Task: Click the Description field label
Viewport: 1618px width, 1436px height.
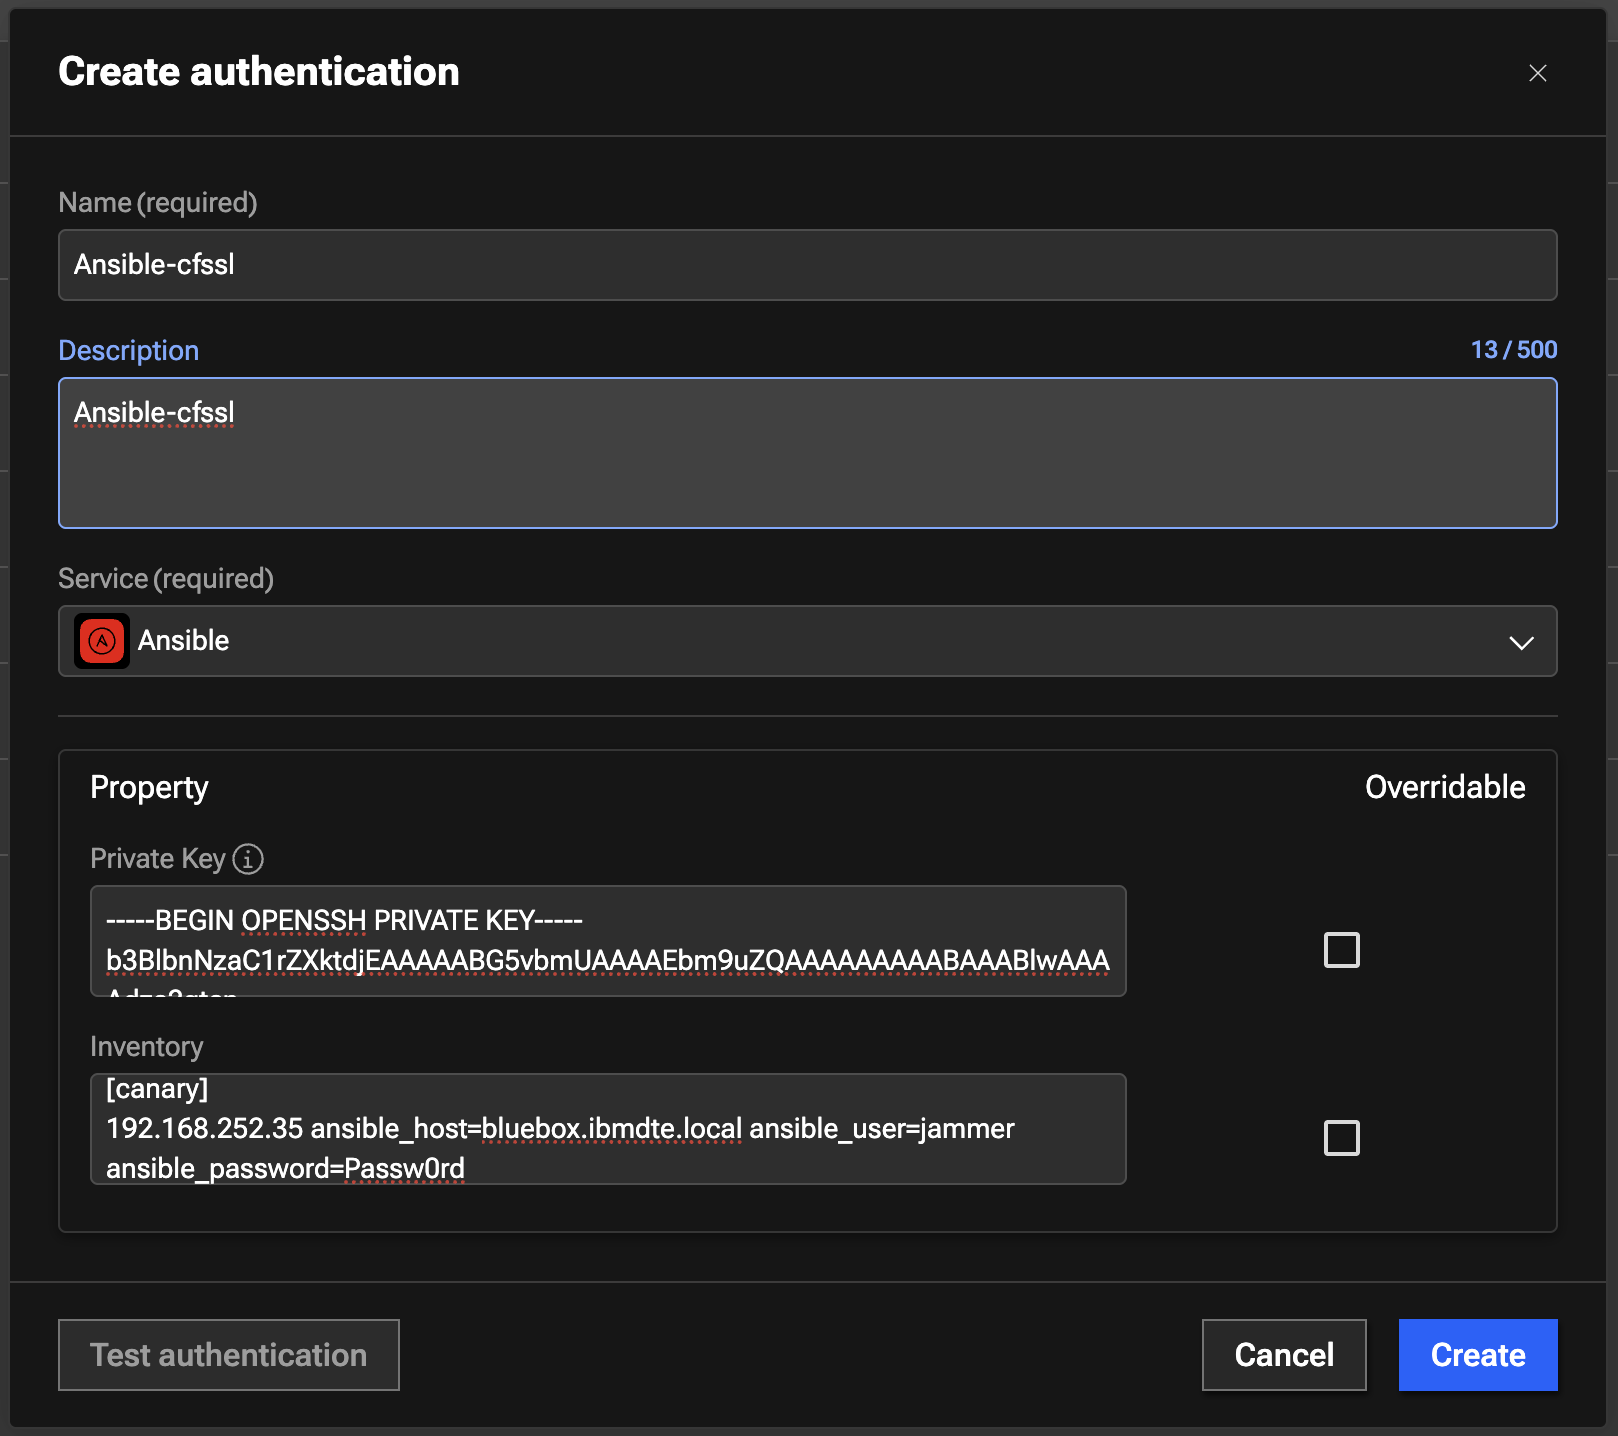Action: click(x=129, y=351)
